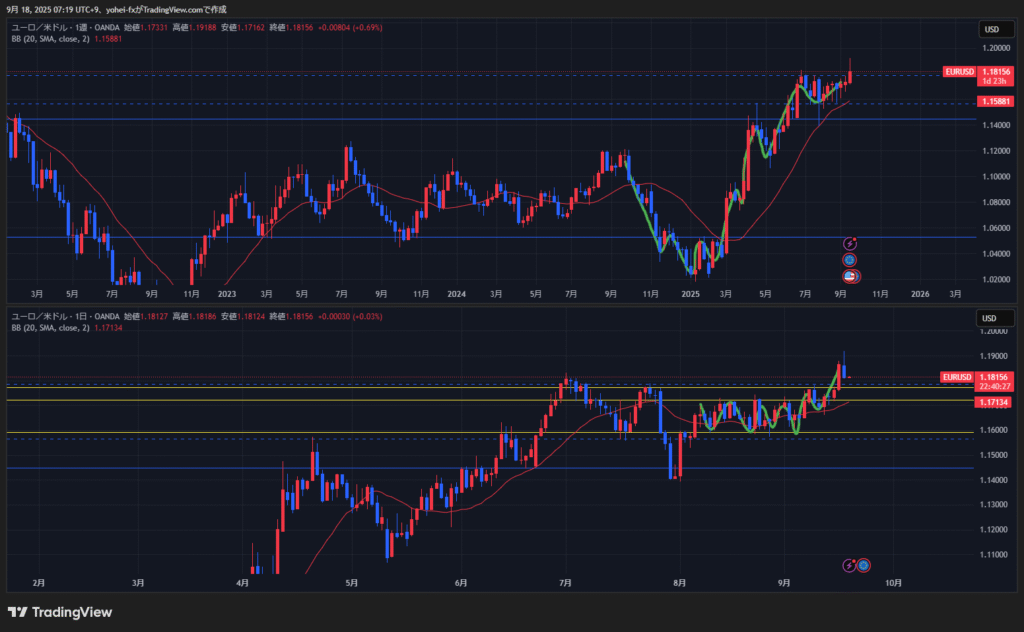Open the USD currency selector on daily chart
Image resolution: width=1024 pixels, height=632 pixels.
point(994,318)
